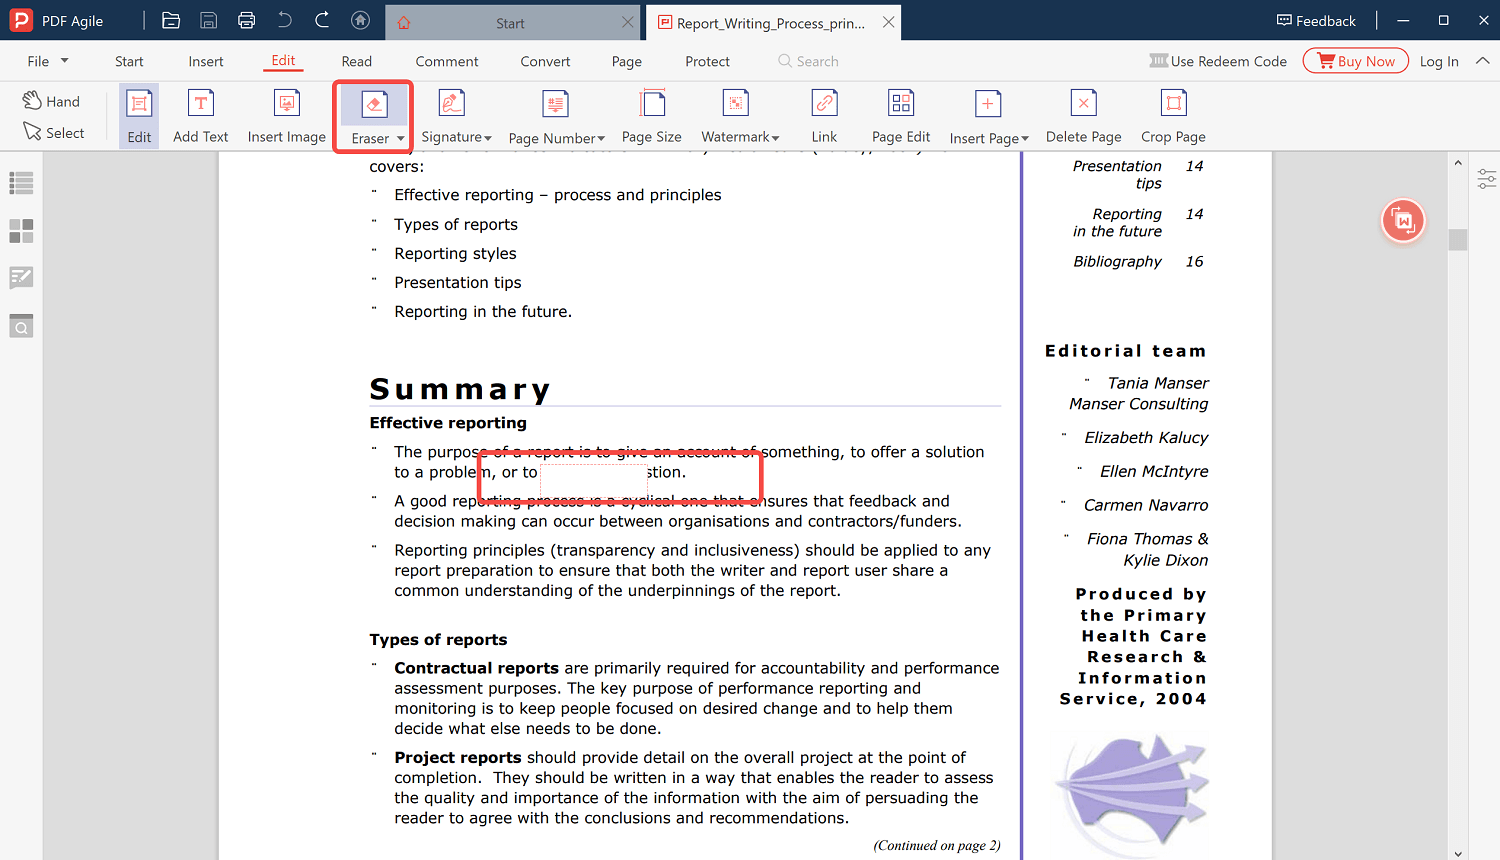Click the Delete Page tool
The width and height of the screenshot is (1500, 860).
click(x=1083, y=115)
